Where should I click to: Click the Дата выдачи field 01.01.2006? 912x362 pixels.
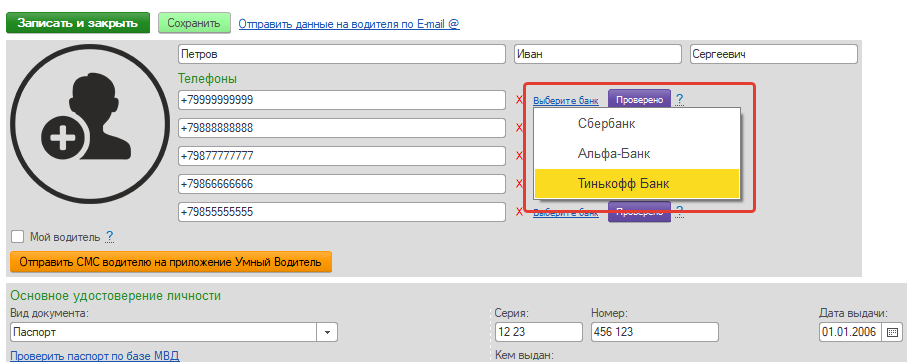(x=851, y=332)
